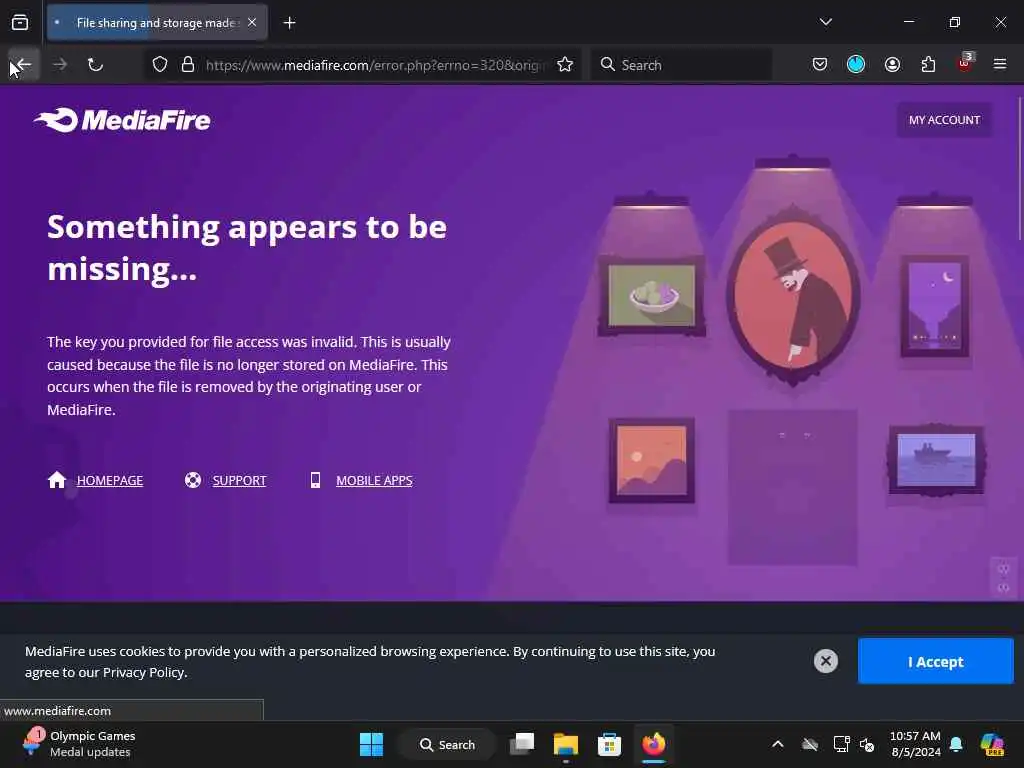Follow the SUPPORT link
The width and height of the screenshot is (1024, 768).
click(239, 481)
